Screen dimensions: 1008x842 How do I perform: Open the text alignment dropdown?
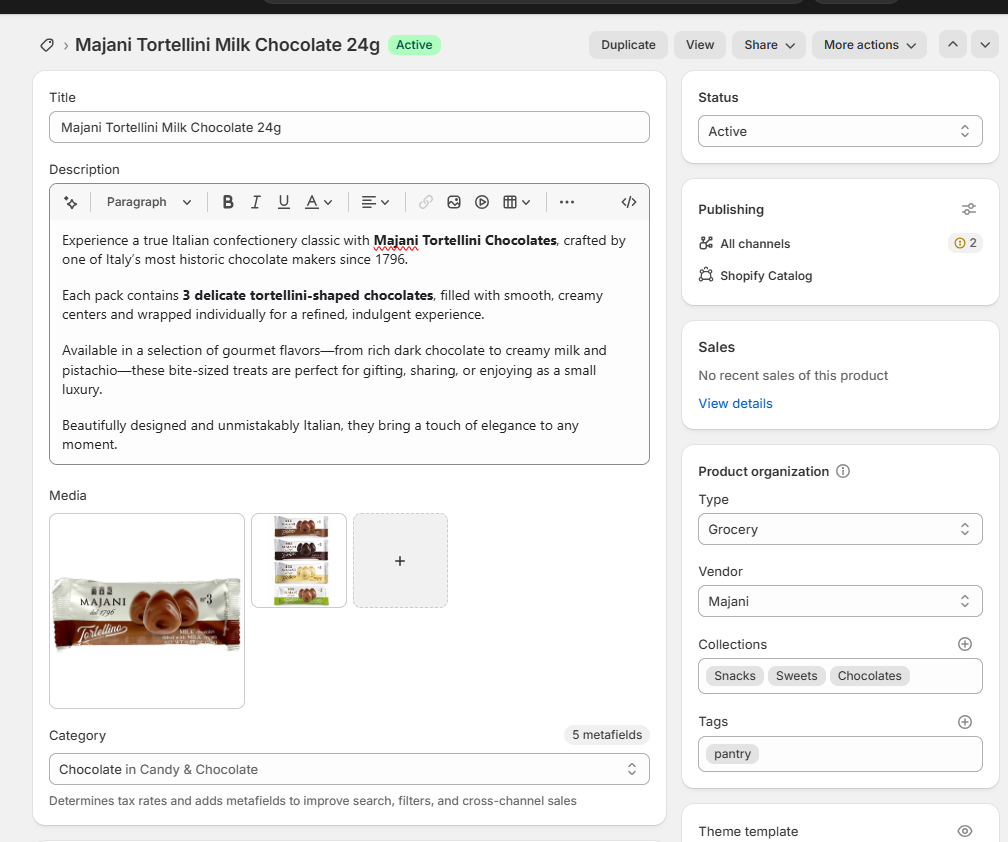click(x=375, y=202)
